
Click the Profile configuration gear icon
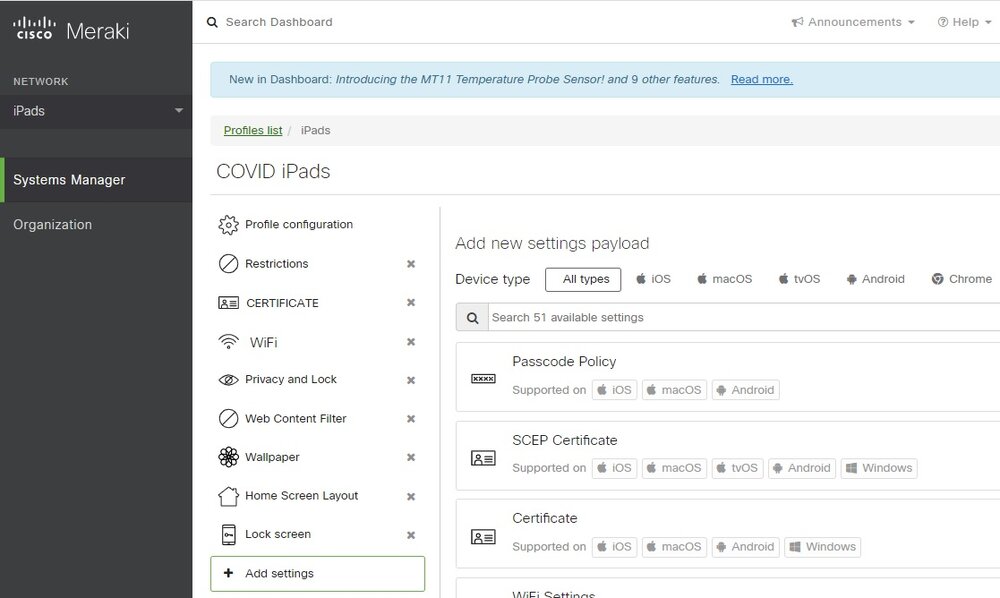click(228, 224)
